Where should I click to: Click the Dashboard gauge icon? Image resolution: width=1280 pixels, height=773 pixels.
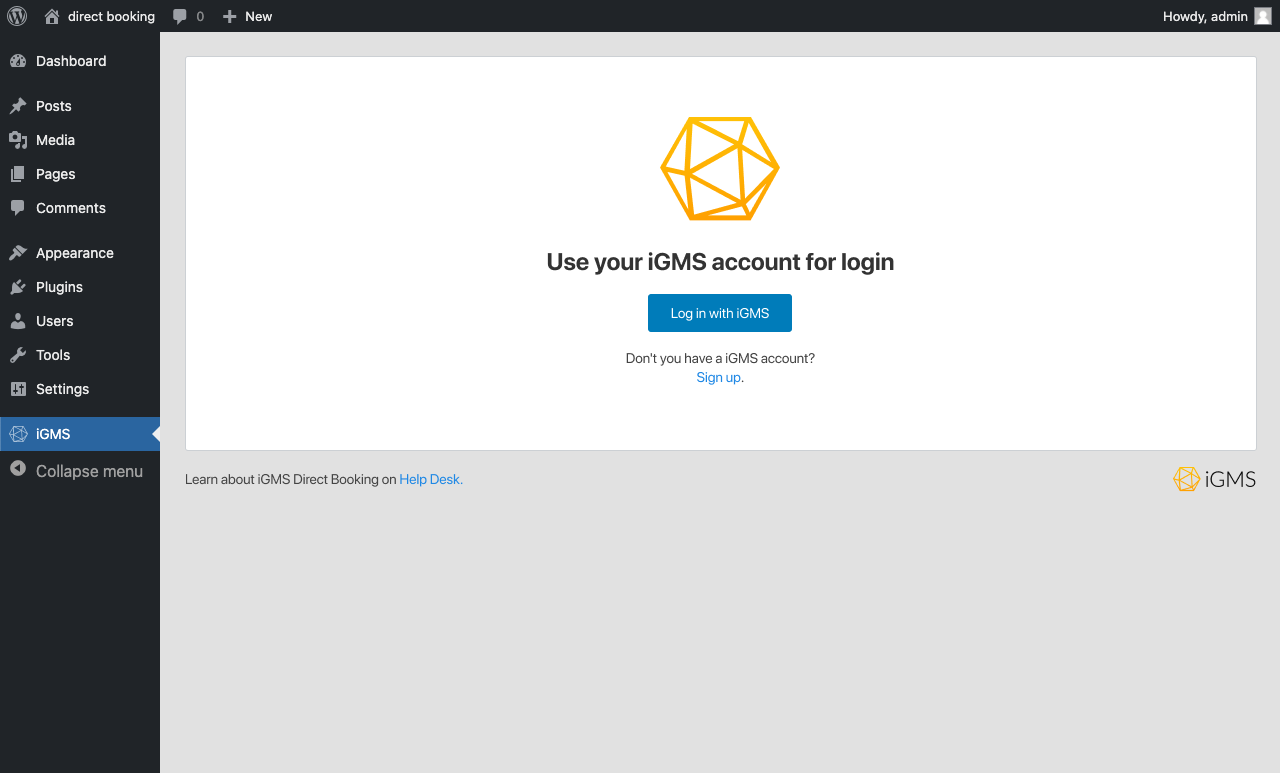pos(18,61)
